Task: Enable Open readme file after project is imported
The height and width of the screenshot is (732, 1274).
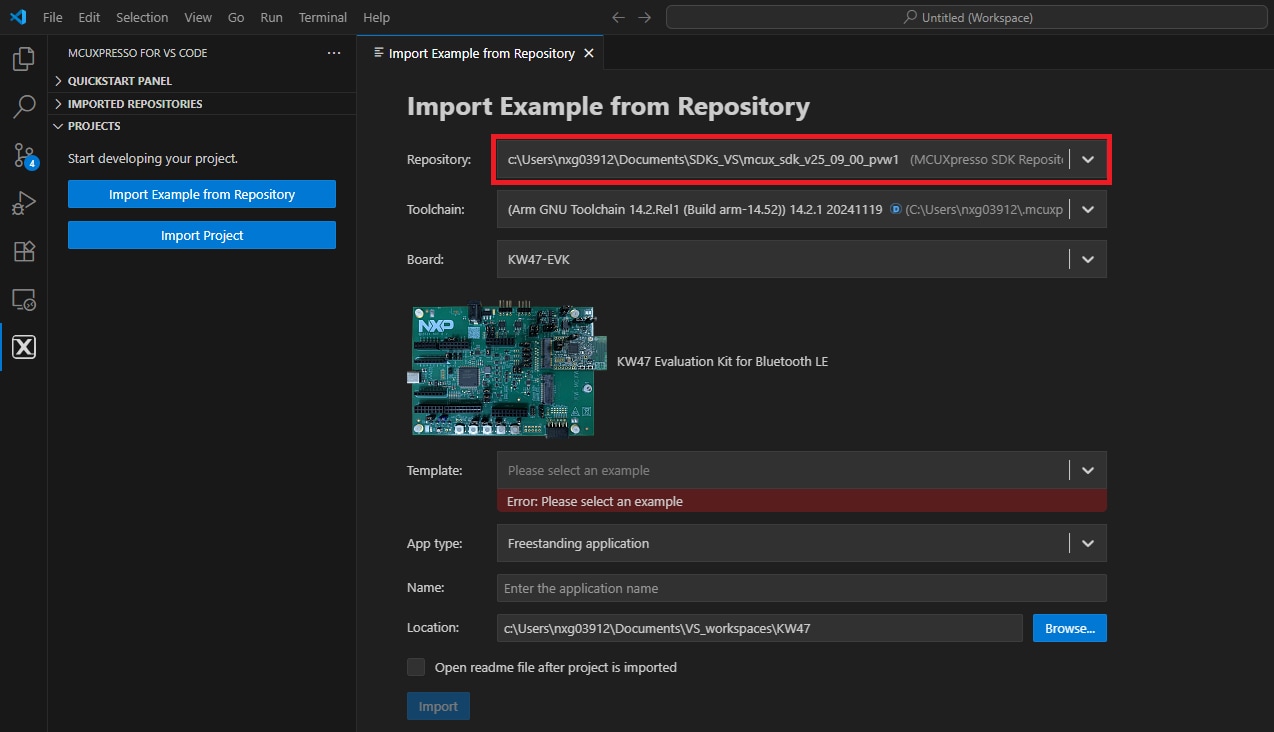Action: pyautogui.click(x=416, y=666)
